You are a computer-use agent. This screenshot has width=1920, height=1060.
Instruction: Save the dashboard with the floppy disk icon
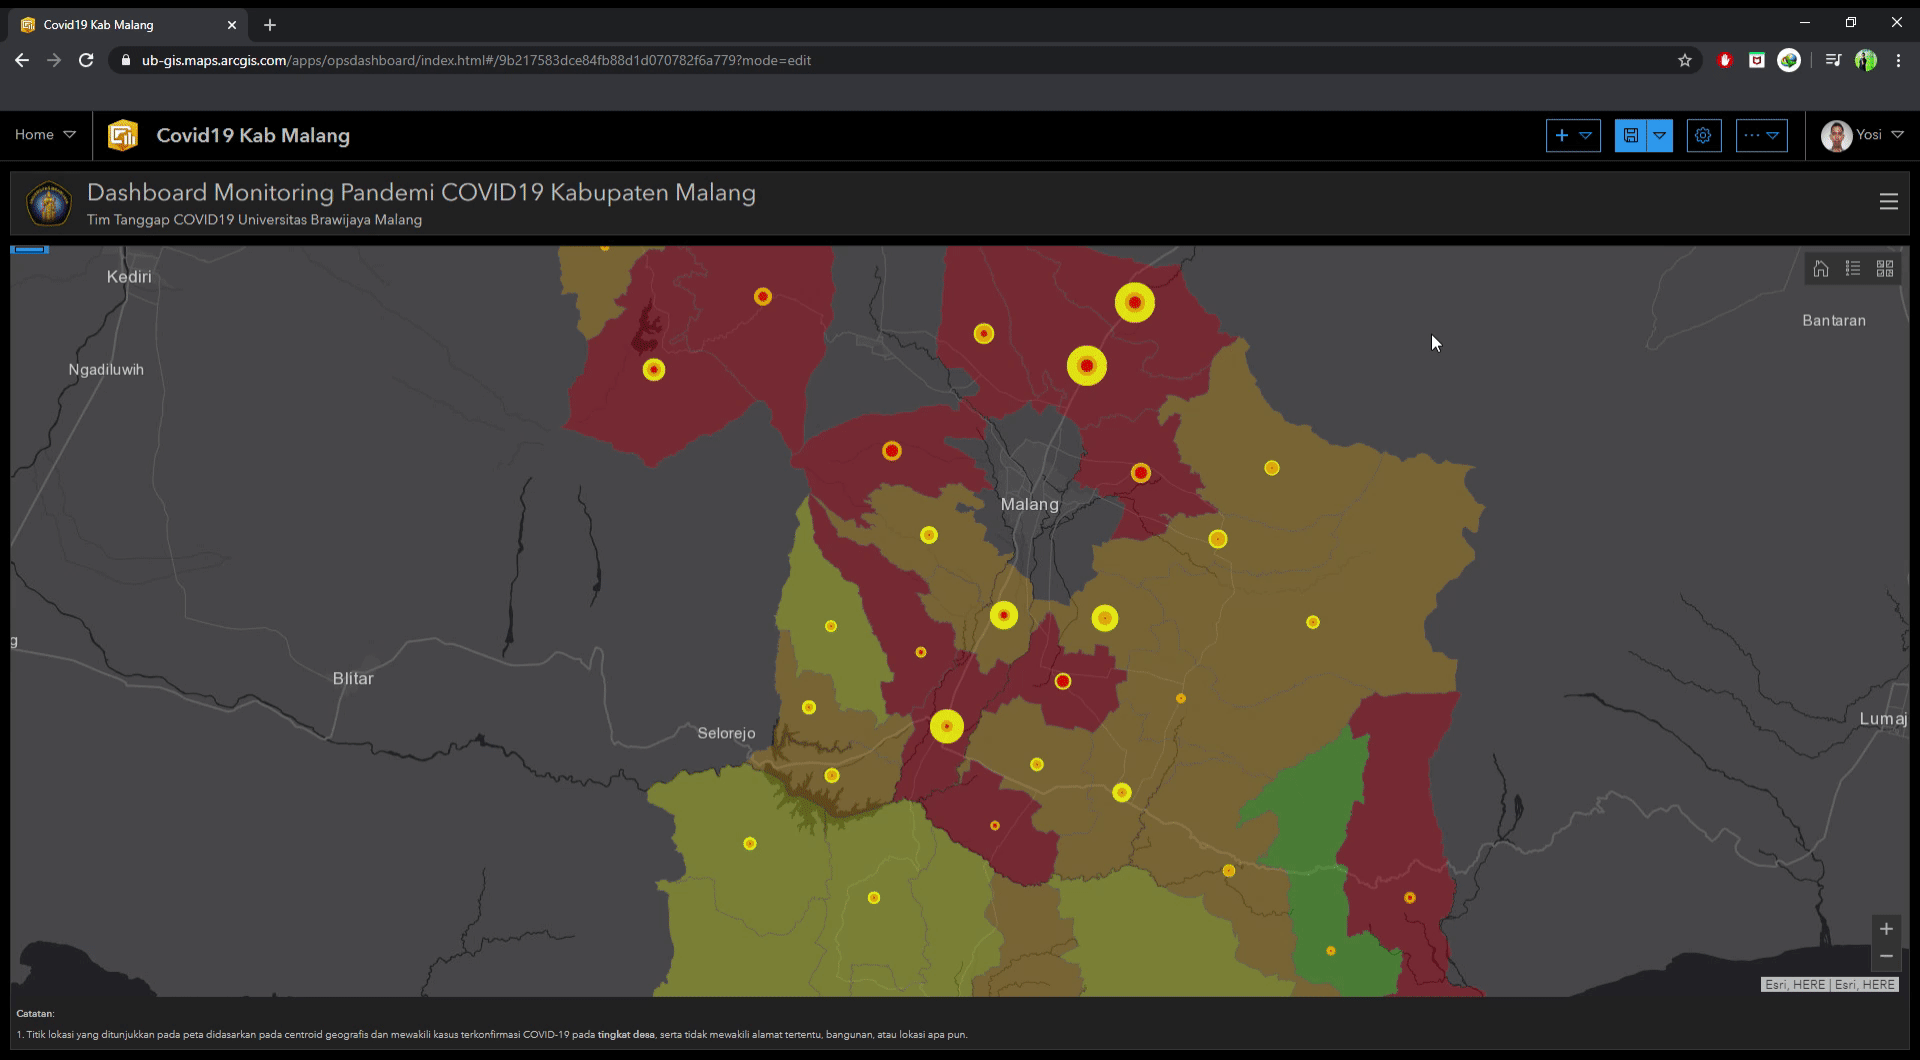coord(1630,135)
